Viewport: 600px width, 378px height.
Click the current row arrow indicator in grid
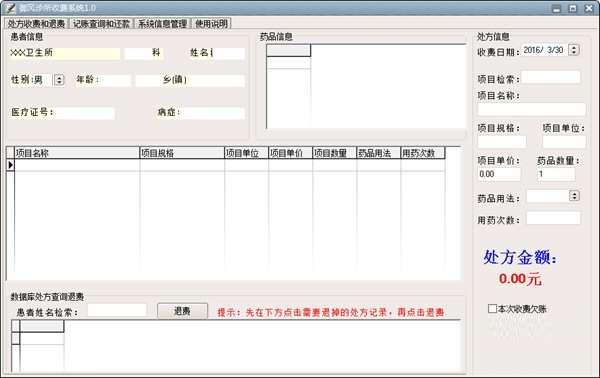(x=10, y=165)
